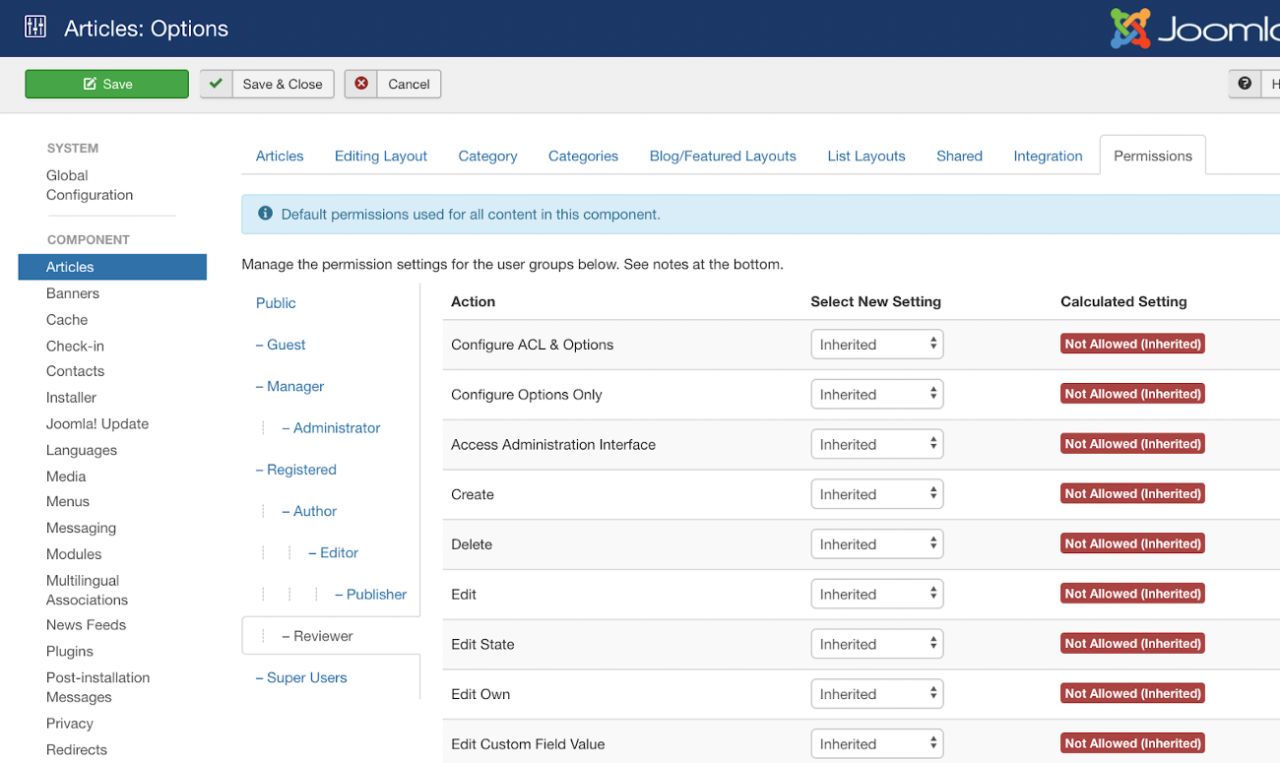Click Not Allowed badge for Edit State
This screenshot has height=763, width=1280.
(1133, 644)
